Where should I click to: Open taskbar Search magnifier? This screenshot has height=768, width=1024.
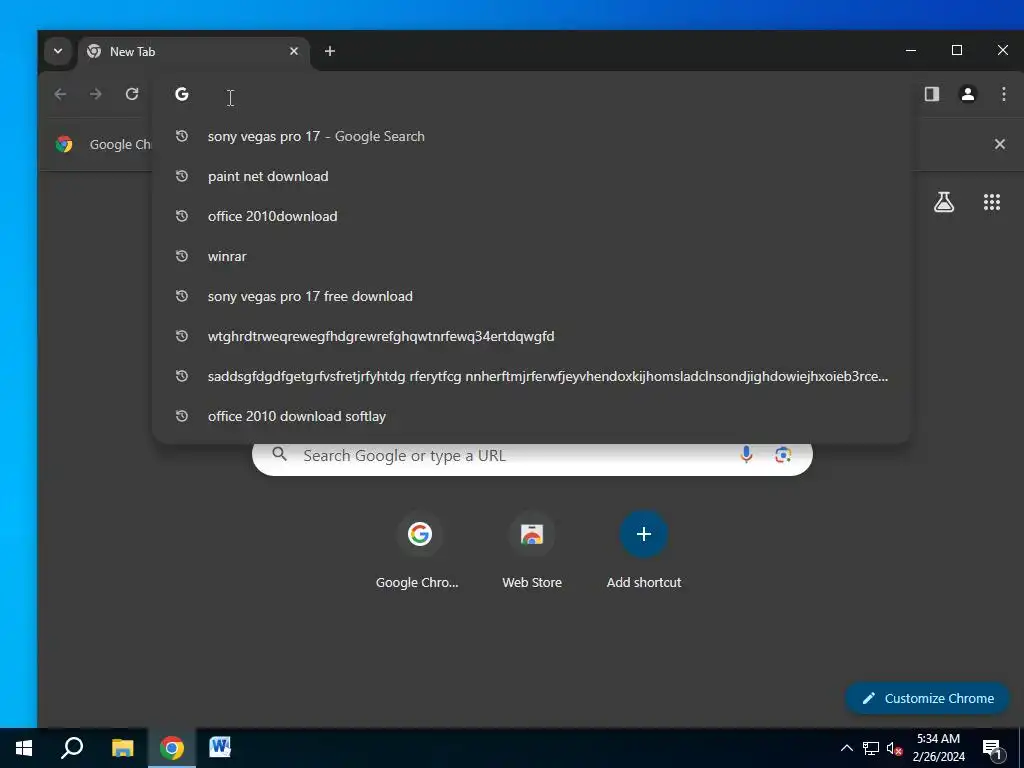click(x=72, y=748)
